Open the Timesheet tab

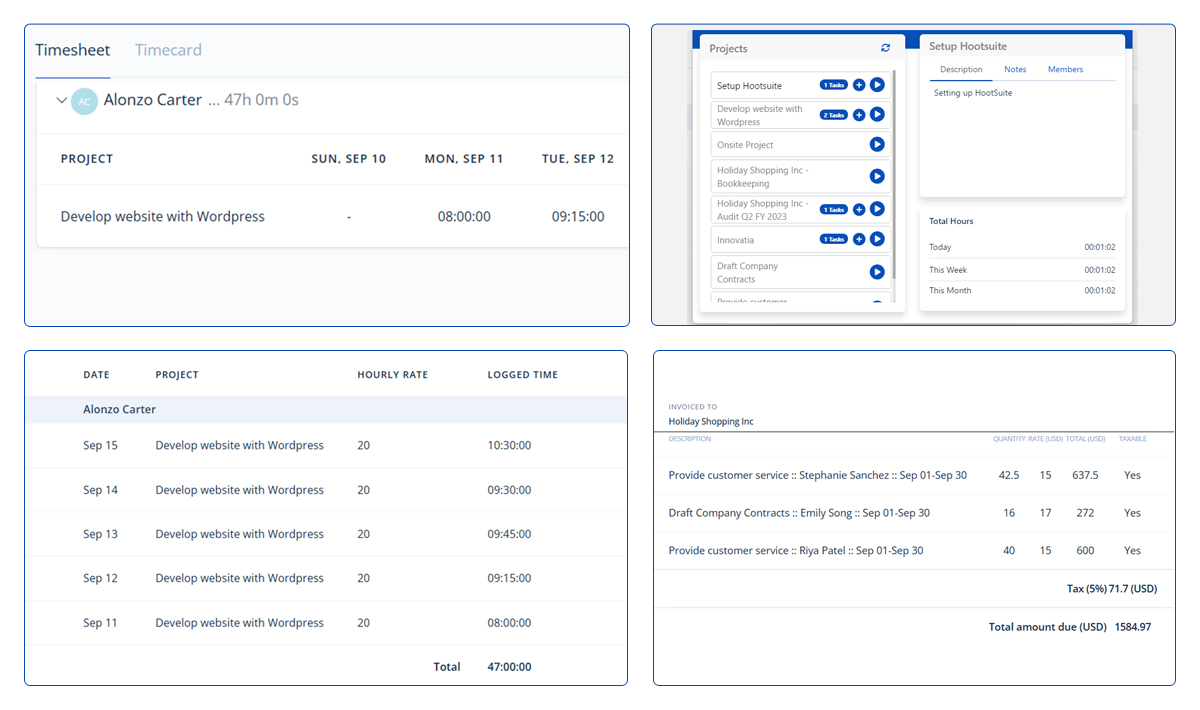pyautogui.click(x=73, y=50)
